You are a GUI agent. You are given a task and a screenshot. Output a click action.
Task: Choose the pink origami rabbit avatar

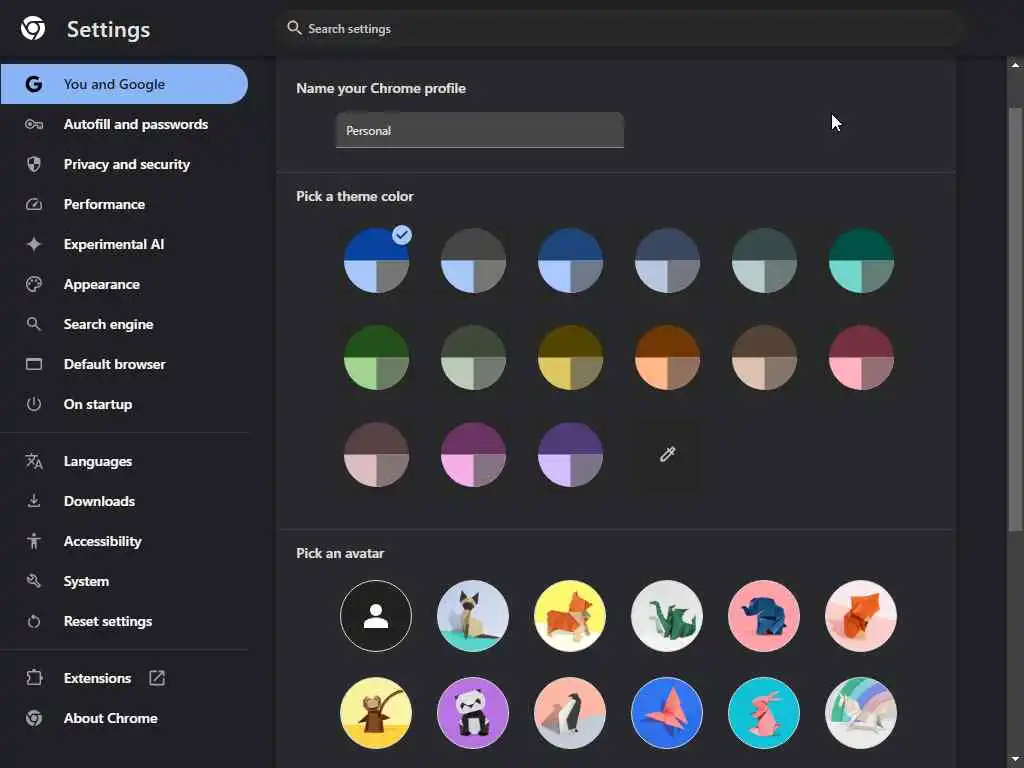click(764, 712)
